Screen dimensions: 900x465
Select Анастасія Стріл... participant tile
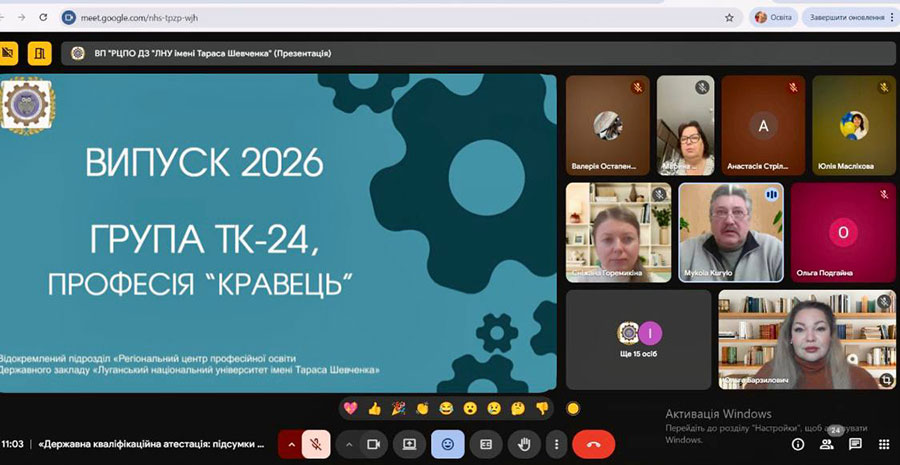(x=763, y=125)
